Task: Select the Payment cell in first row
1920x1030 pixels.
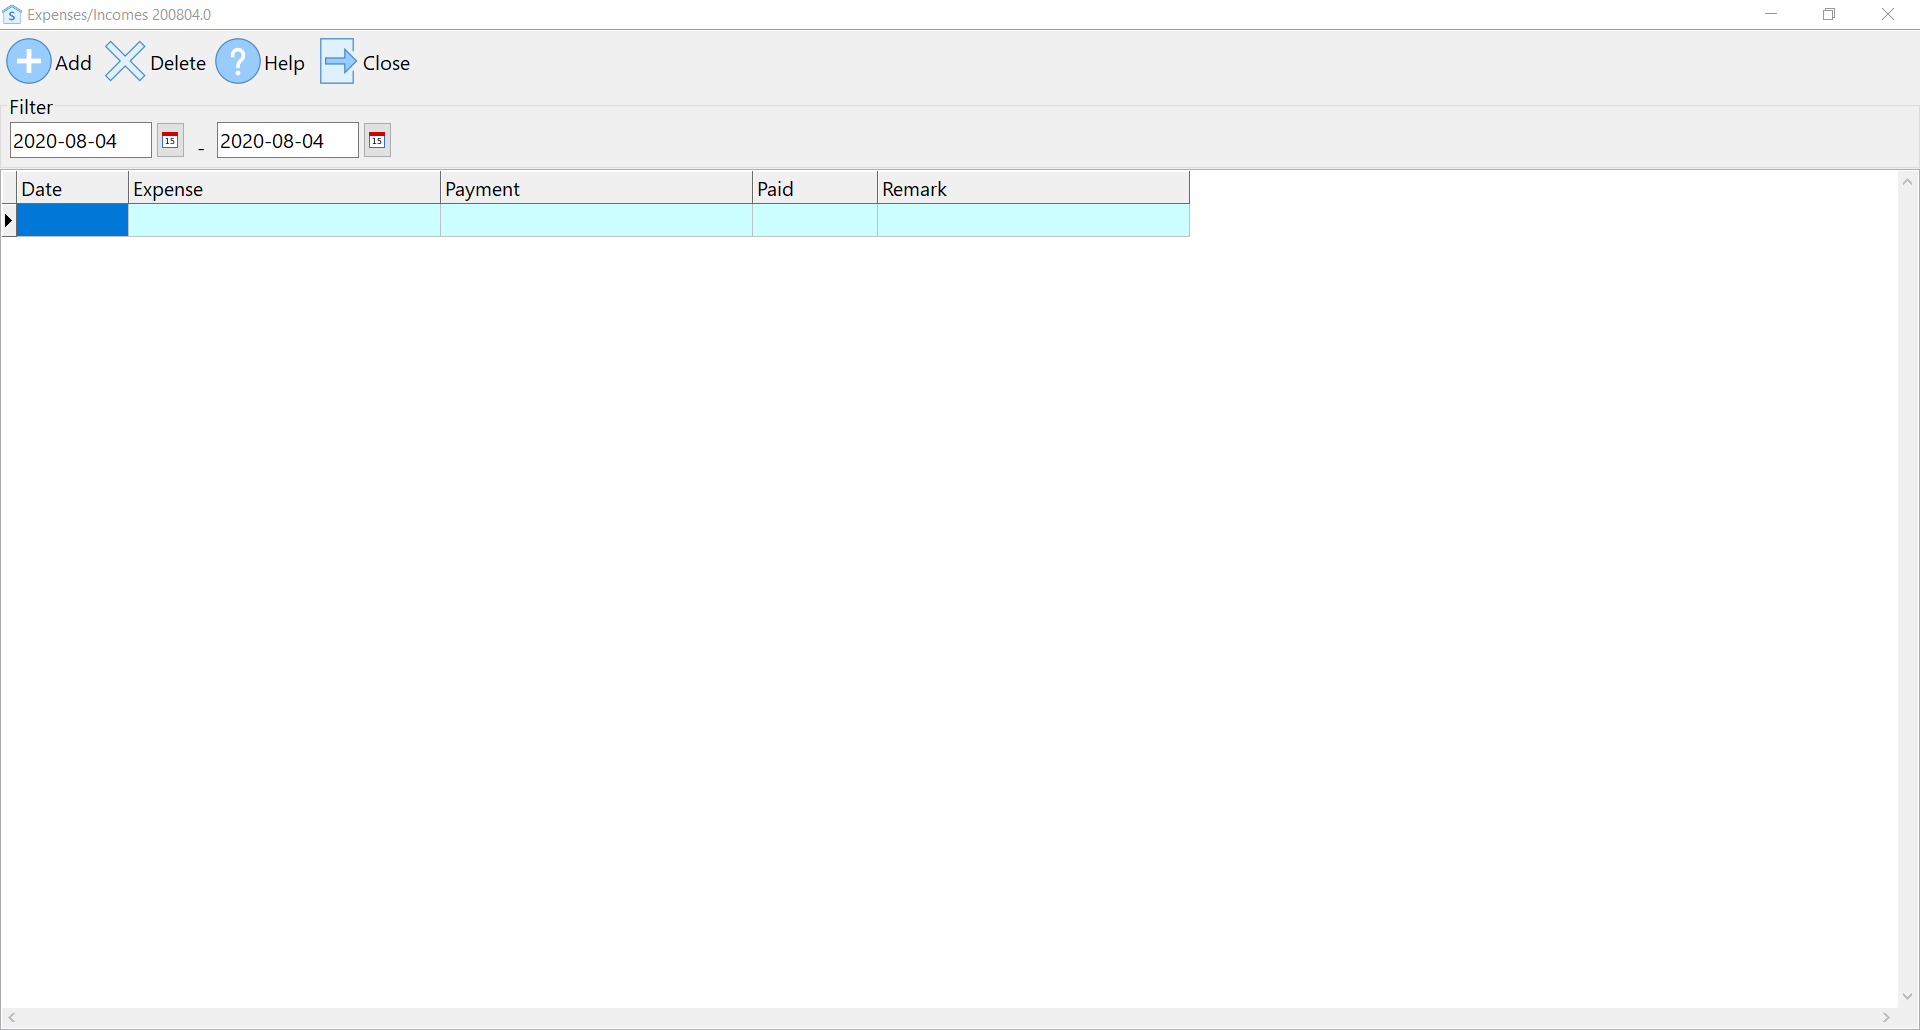Action: [597, 220]
